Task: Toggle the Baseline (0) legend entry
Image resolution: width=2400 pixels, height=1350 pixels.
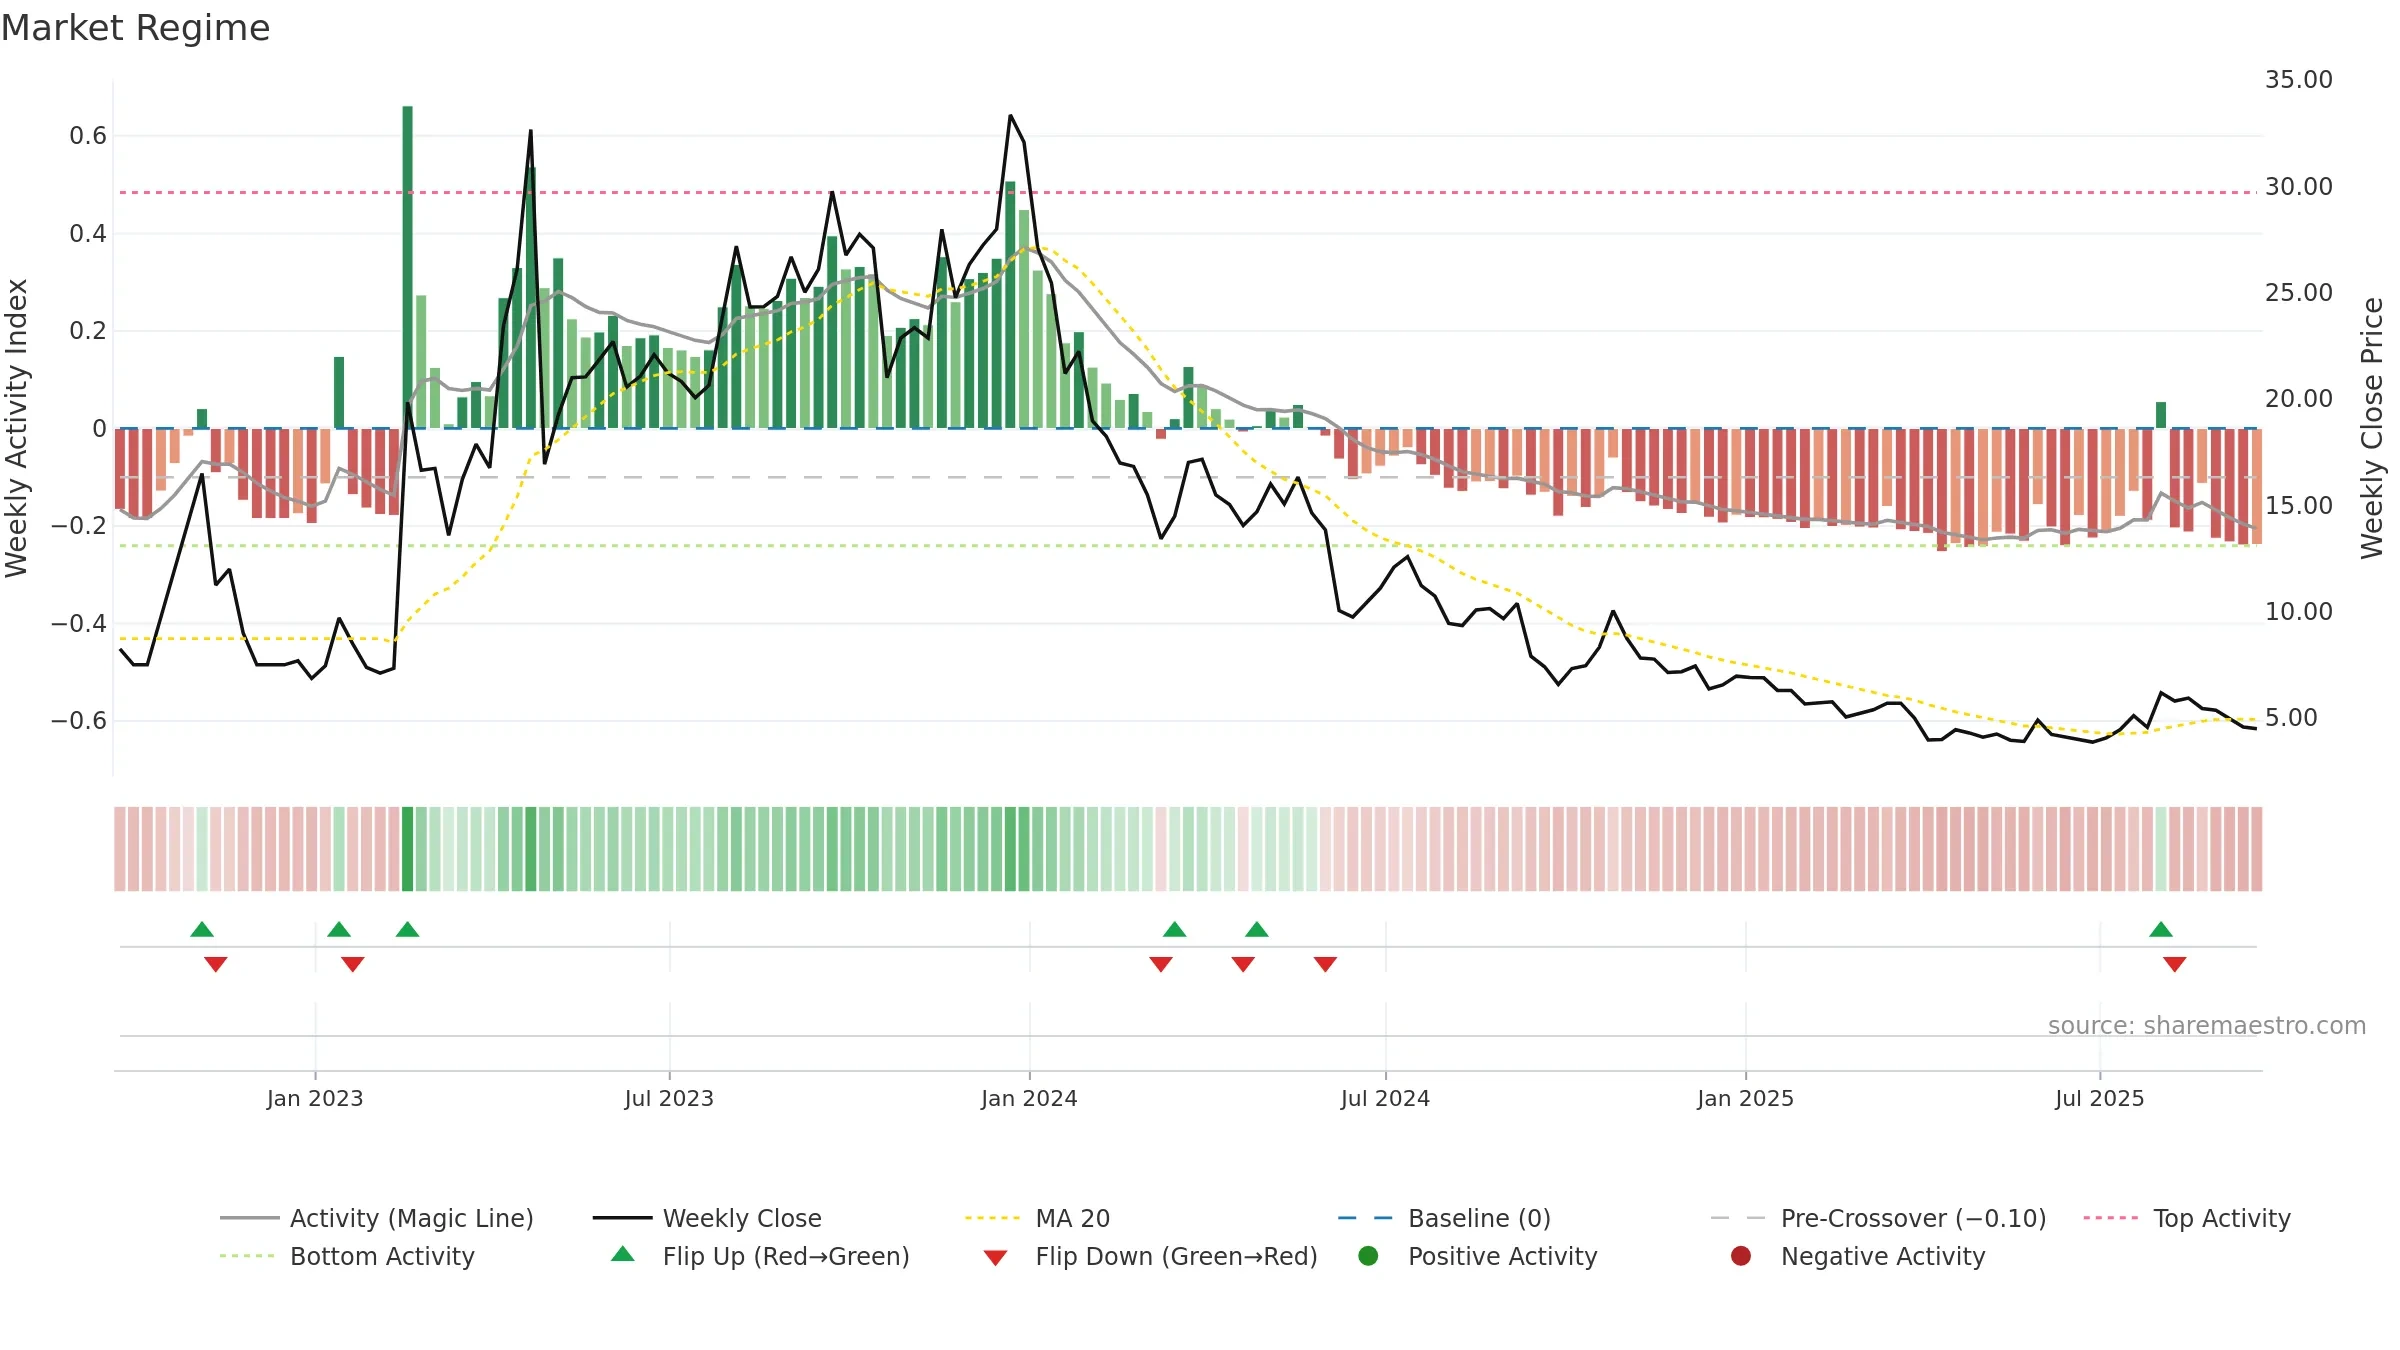Action: tap(1444, 1218)
